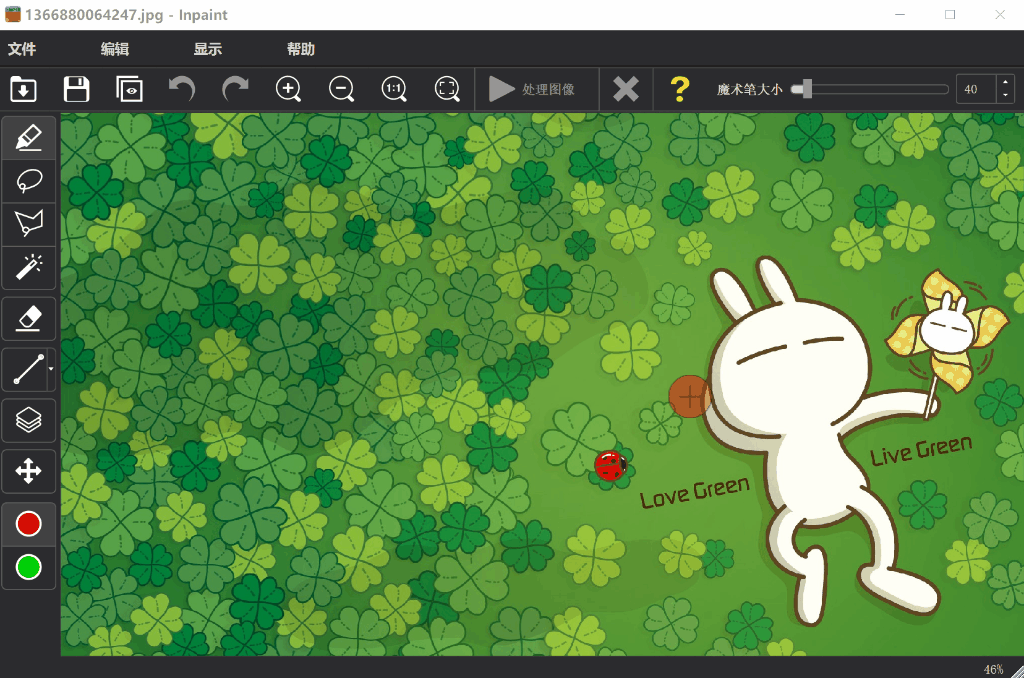Open the 编辑 menu

(115, 49)
